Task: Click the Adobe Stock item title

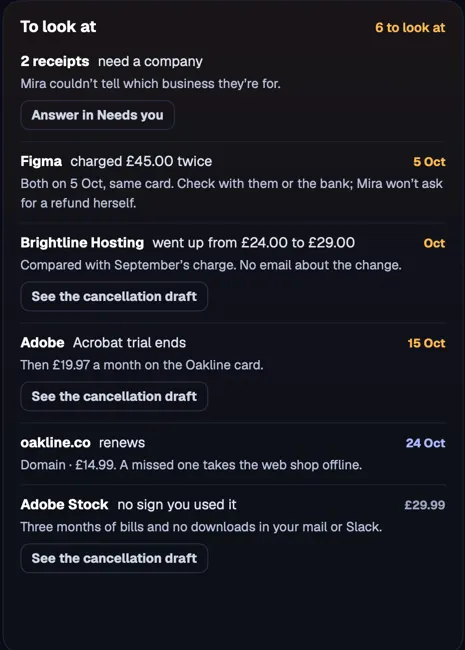Action: [64, 504]
